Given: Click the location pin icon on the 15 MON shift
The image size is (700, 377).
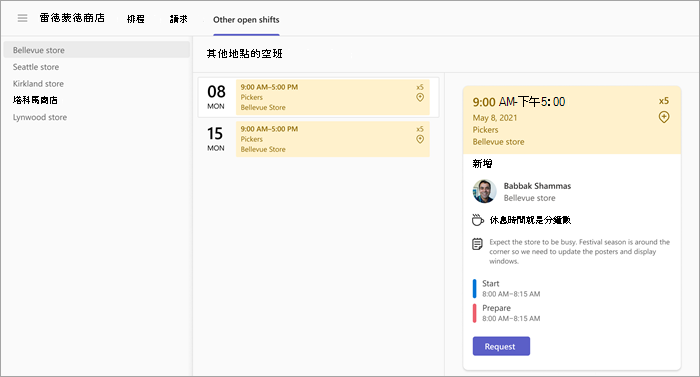Looking at the screenshot, I should coord(420,139).
